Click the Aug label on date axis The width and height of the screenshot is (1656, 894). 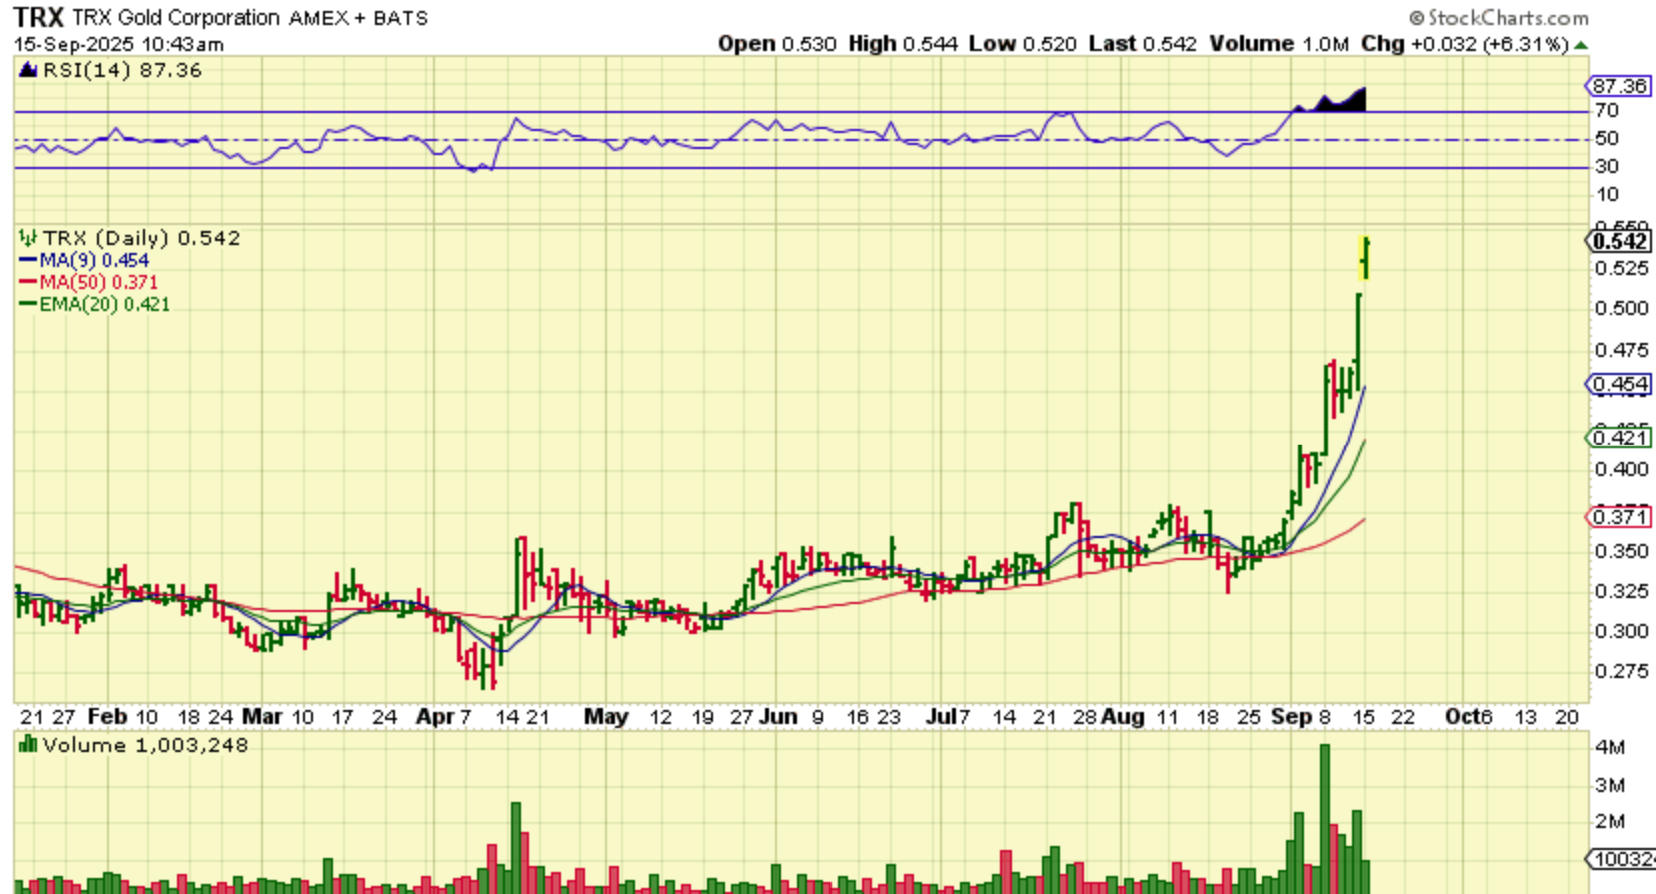coord(1122,717)
